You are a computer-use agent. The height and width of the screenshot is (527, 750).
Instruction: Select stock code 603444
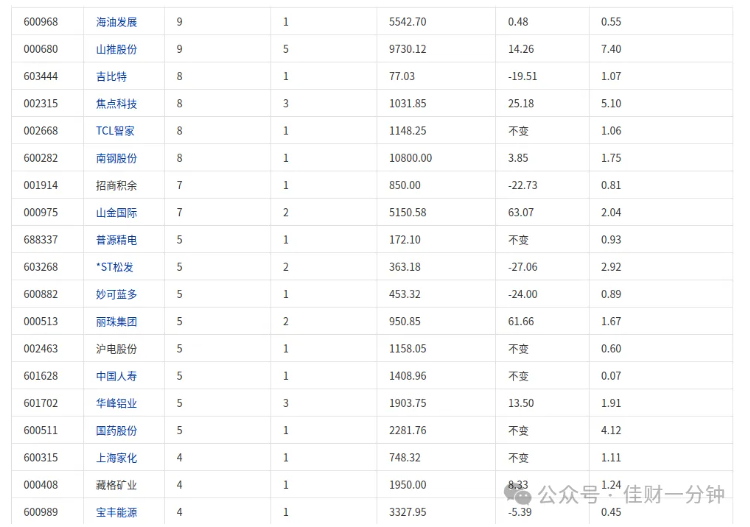coord(41,77)
